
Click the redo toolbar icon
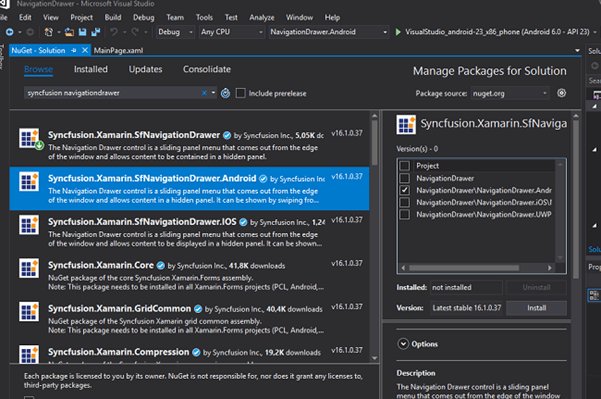pyautogui.click(x=135, y=32)
